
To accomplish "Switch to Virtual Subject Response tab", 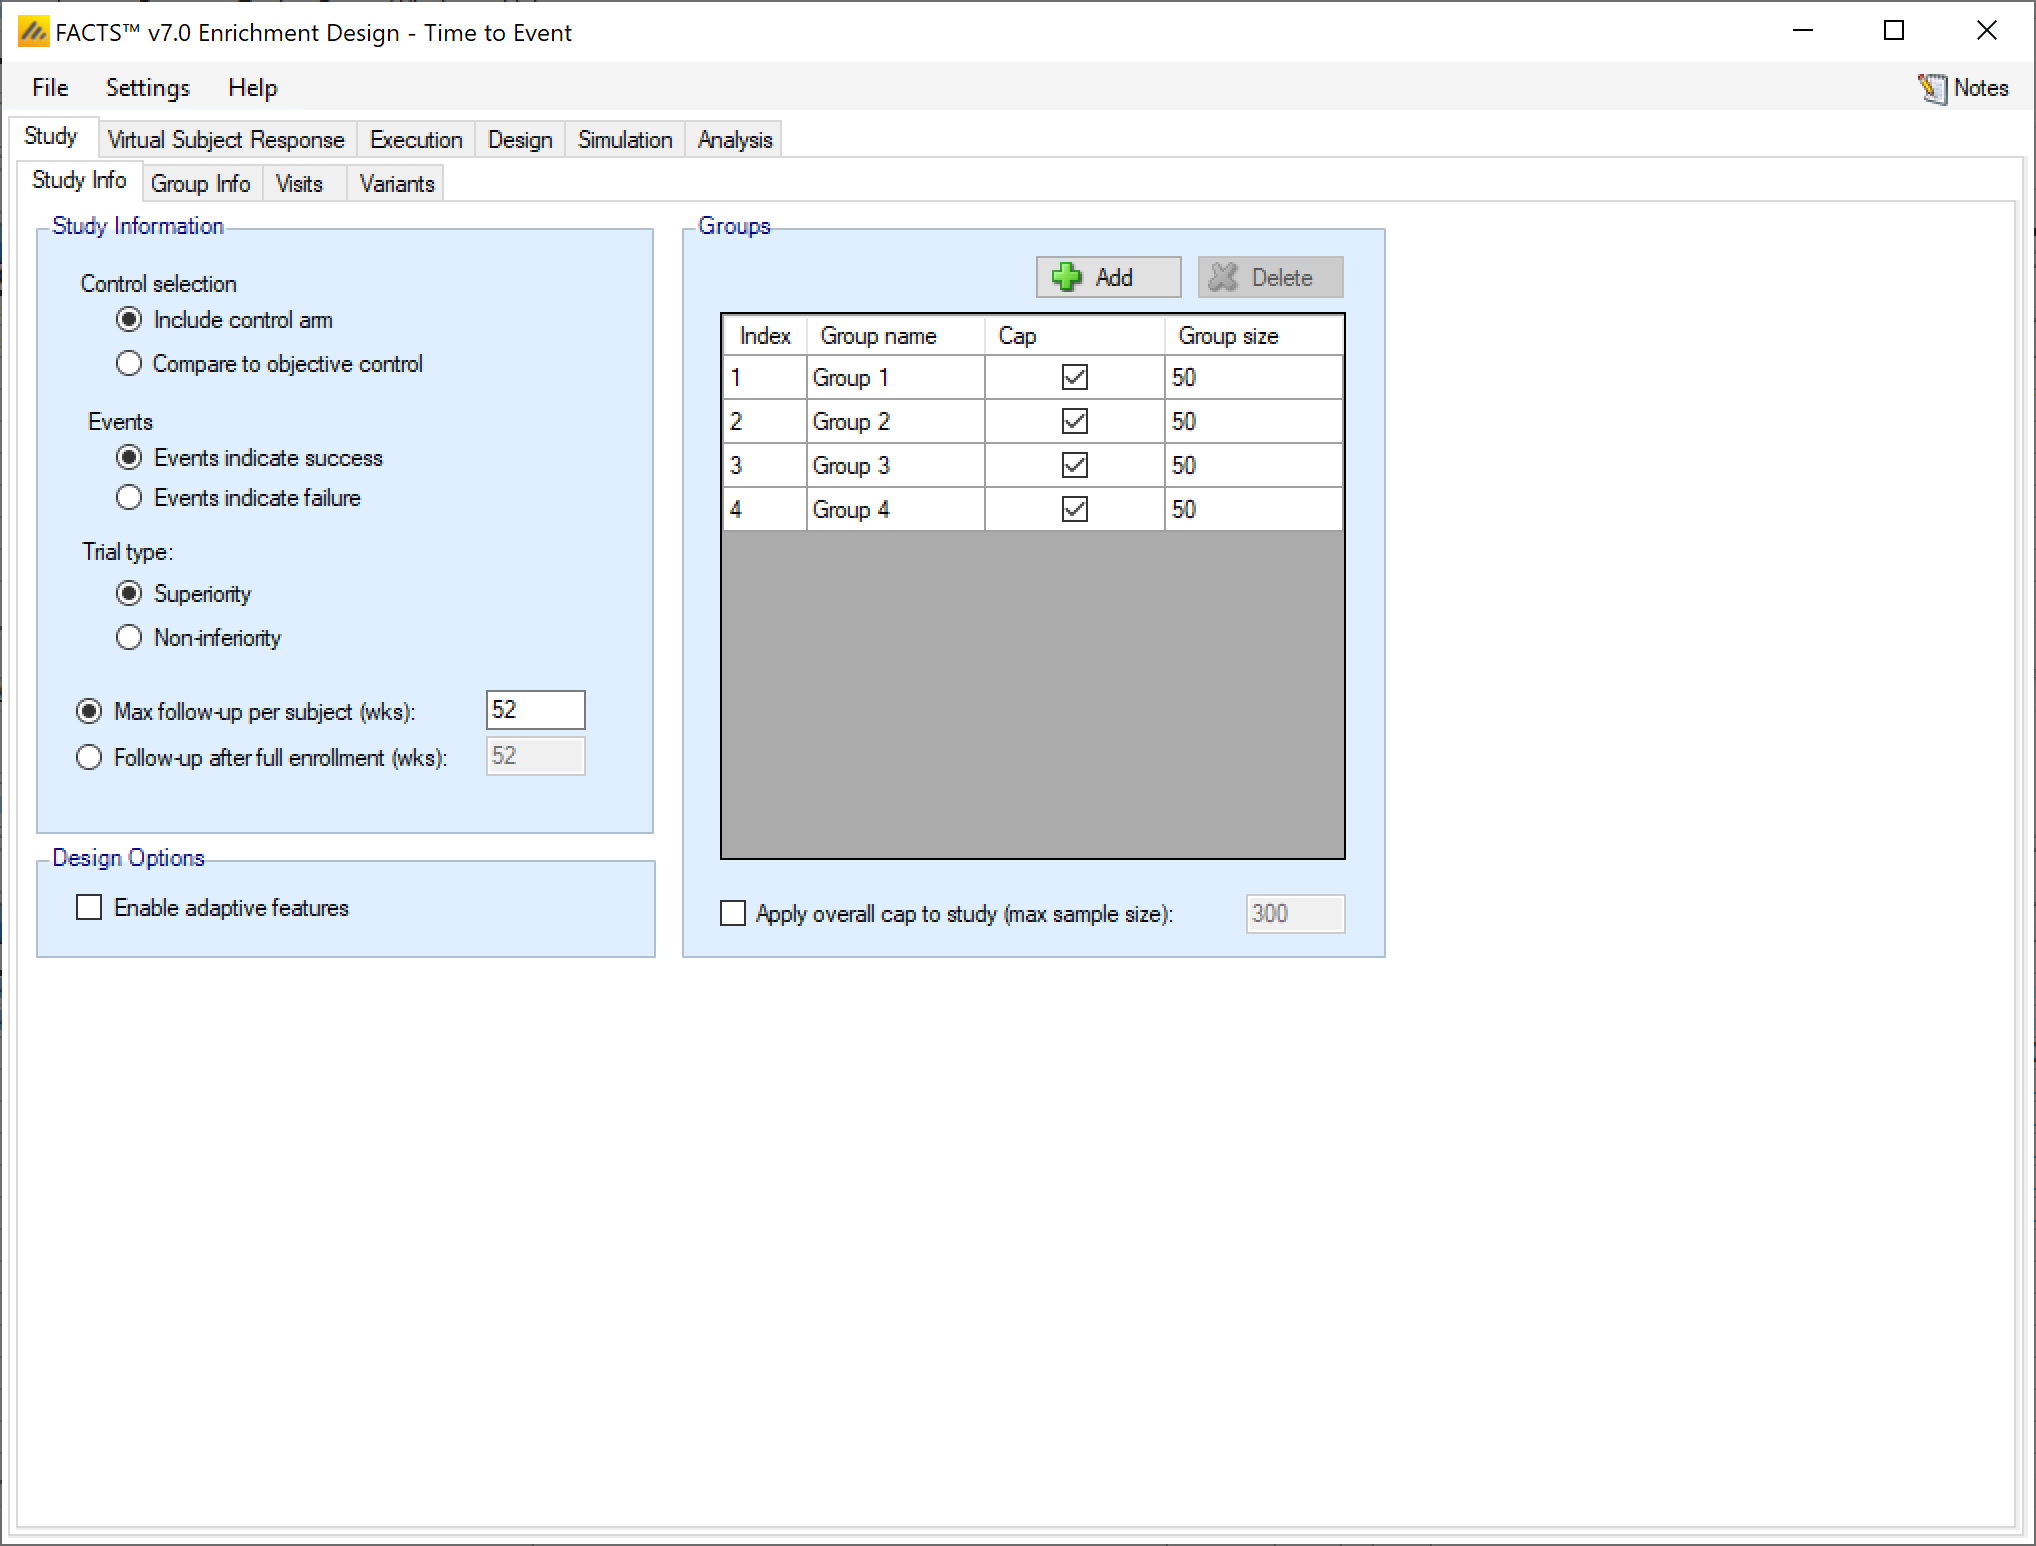I will pos(226,140).
